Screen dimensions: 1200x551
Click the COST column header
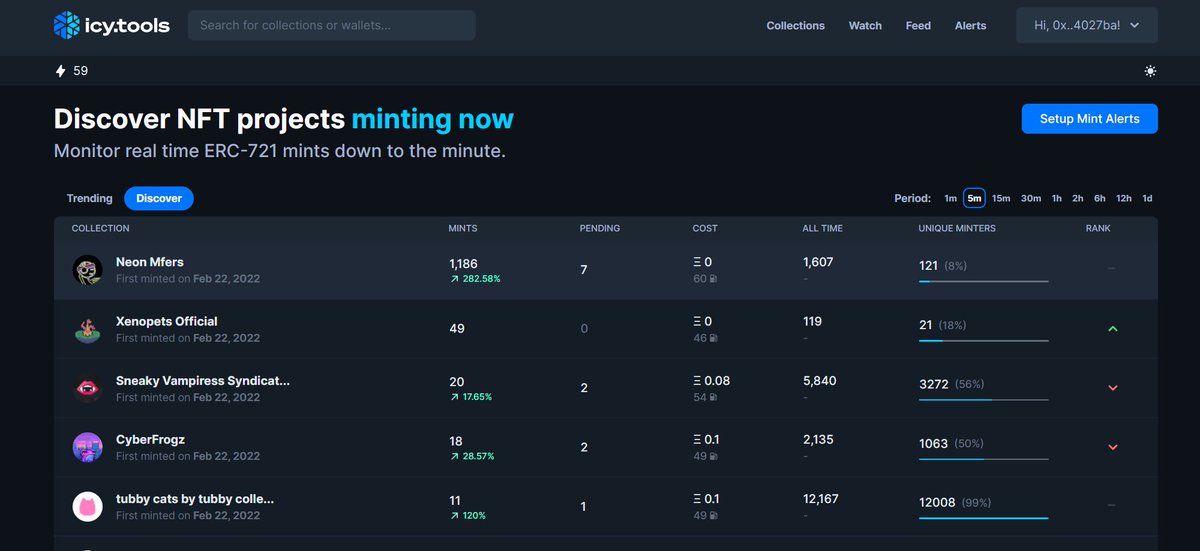[x=705, y=228]
